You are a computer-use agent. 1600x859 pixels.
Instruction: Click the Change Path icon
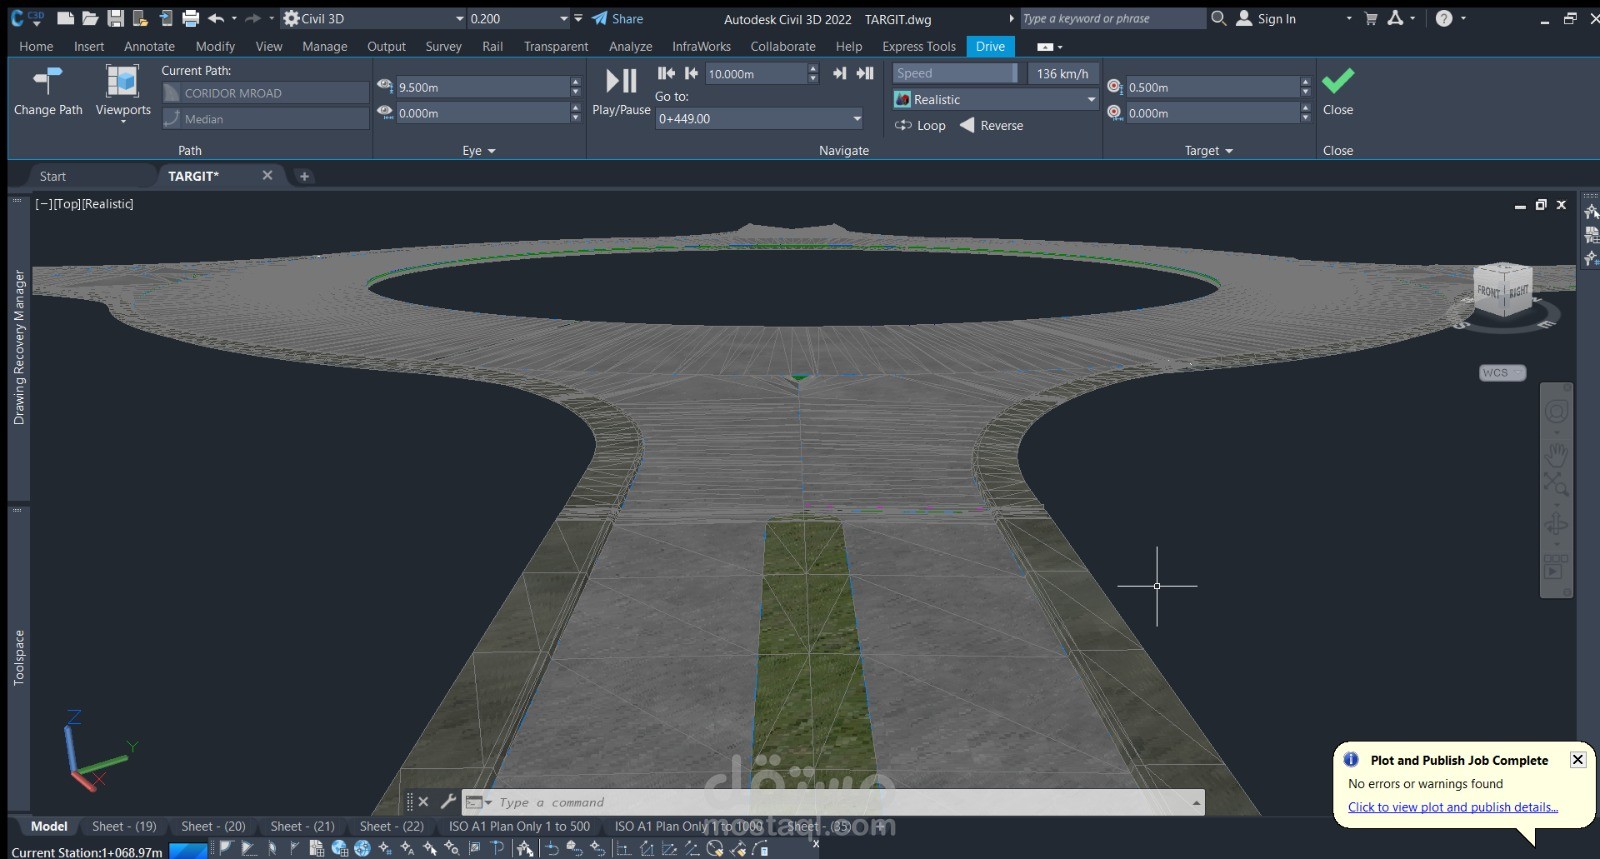click(x=47, y=81)
